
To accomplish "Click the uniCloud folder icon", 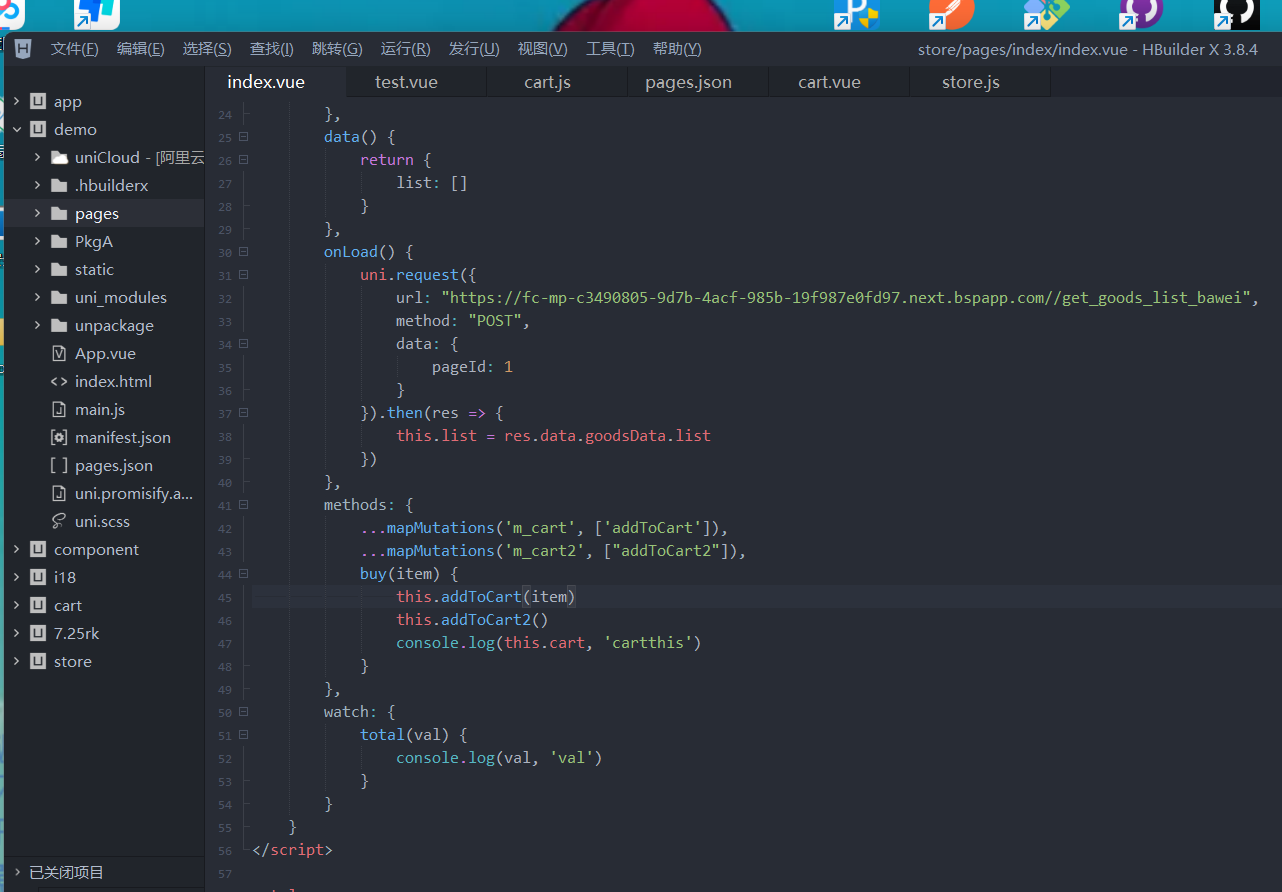I will tap(59, 157).
